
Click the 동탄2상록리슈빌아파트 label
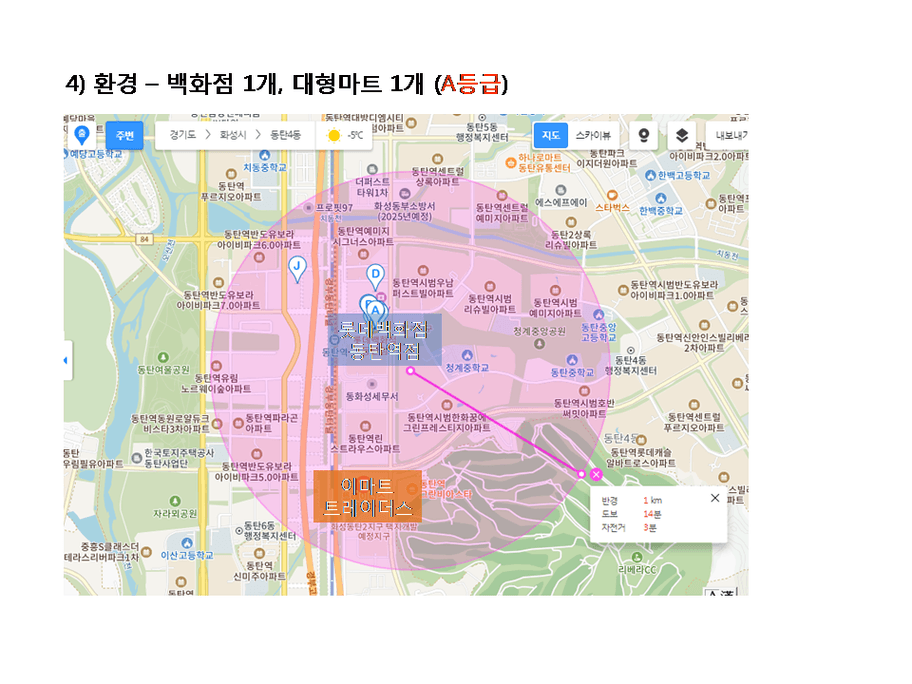tap(571, 240)
